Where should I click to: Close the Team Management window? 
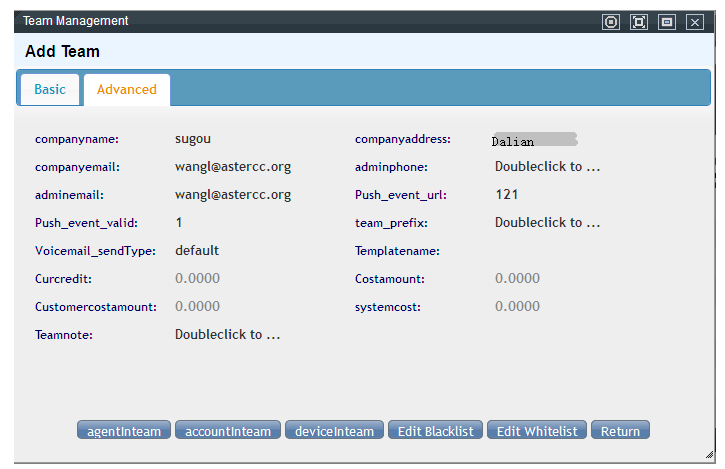click(x=695, y=21)
